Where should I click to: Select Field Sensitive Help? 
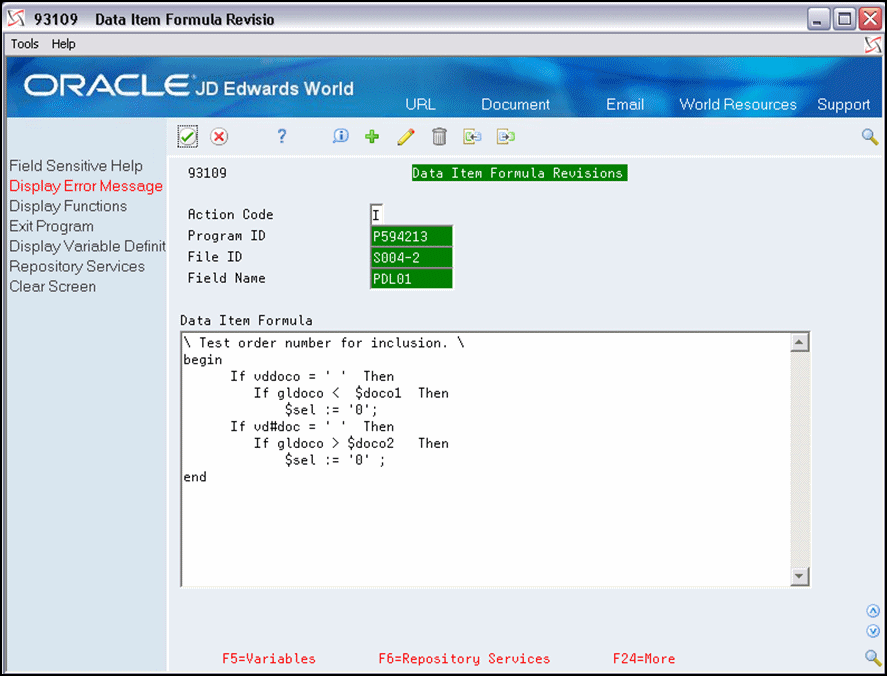76,166
